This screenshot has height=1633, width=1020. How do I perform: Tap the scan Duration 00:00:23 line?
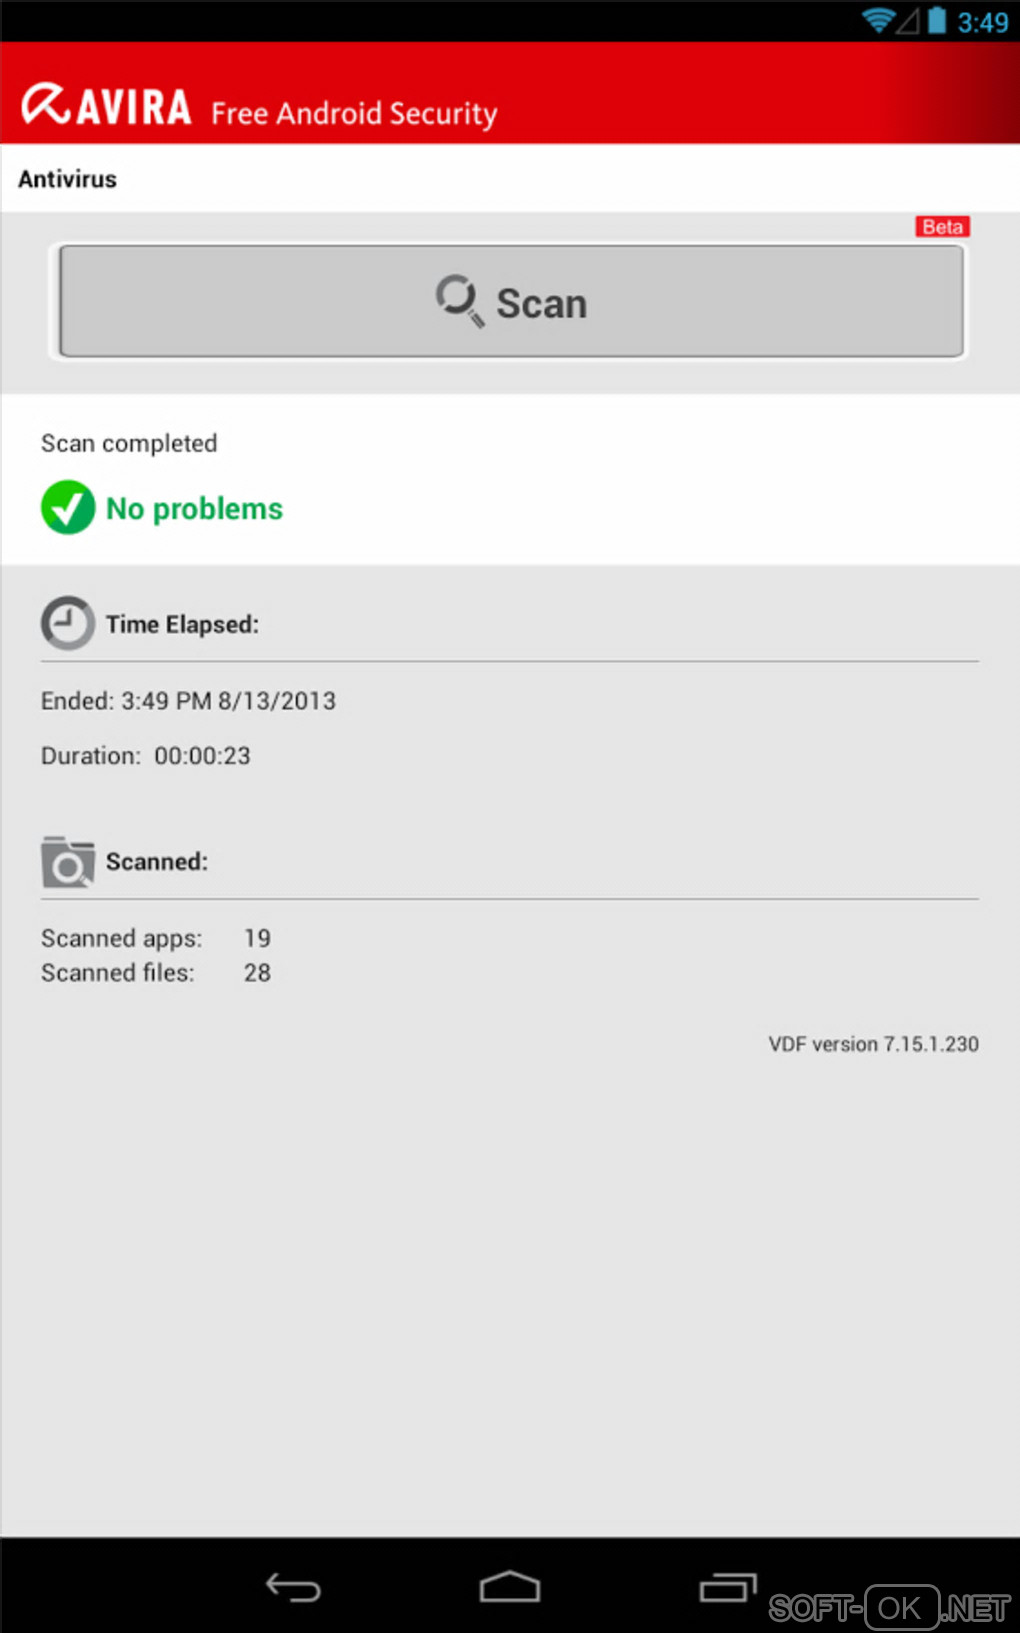click(146, 756)
